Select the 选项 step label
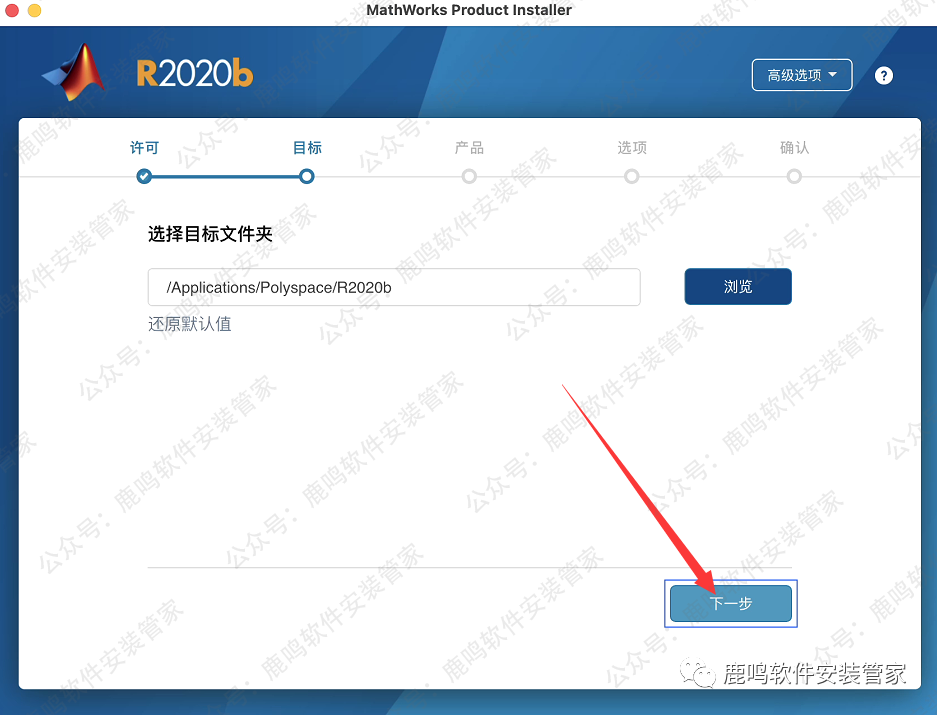937x715 pixels. click(631, 148)
